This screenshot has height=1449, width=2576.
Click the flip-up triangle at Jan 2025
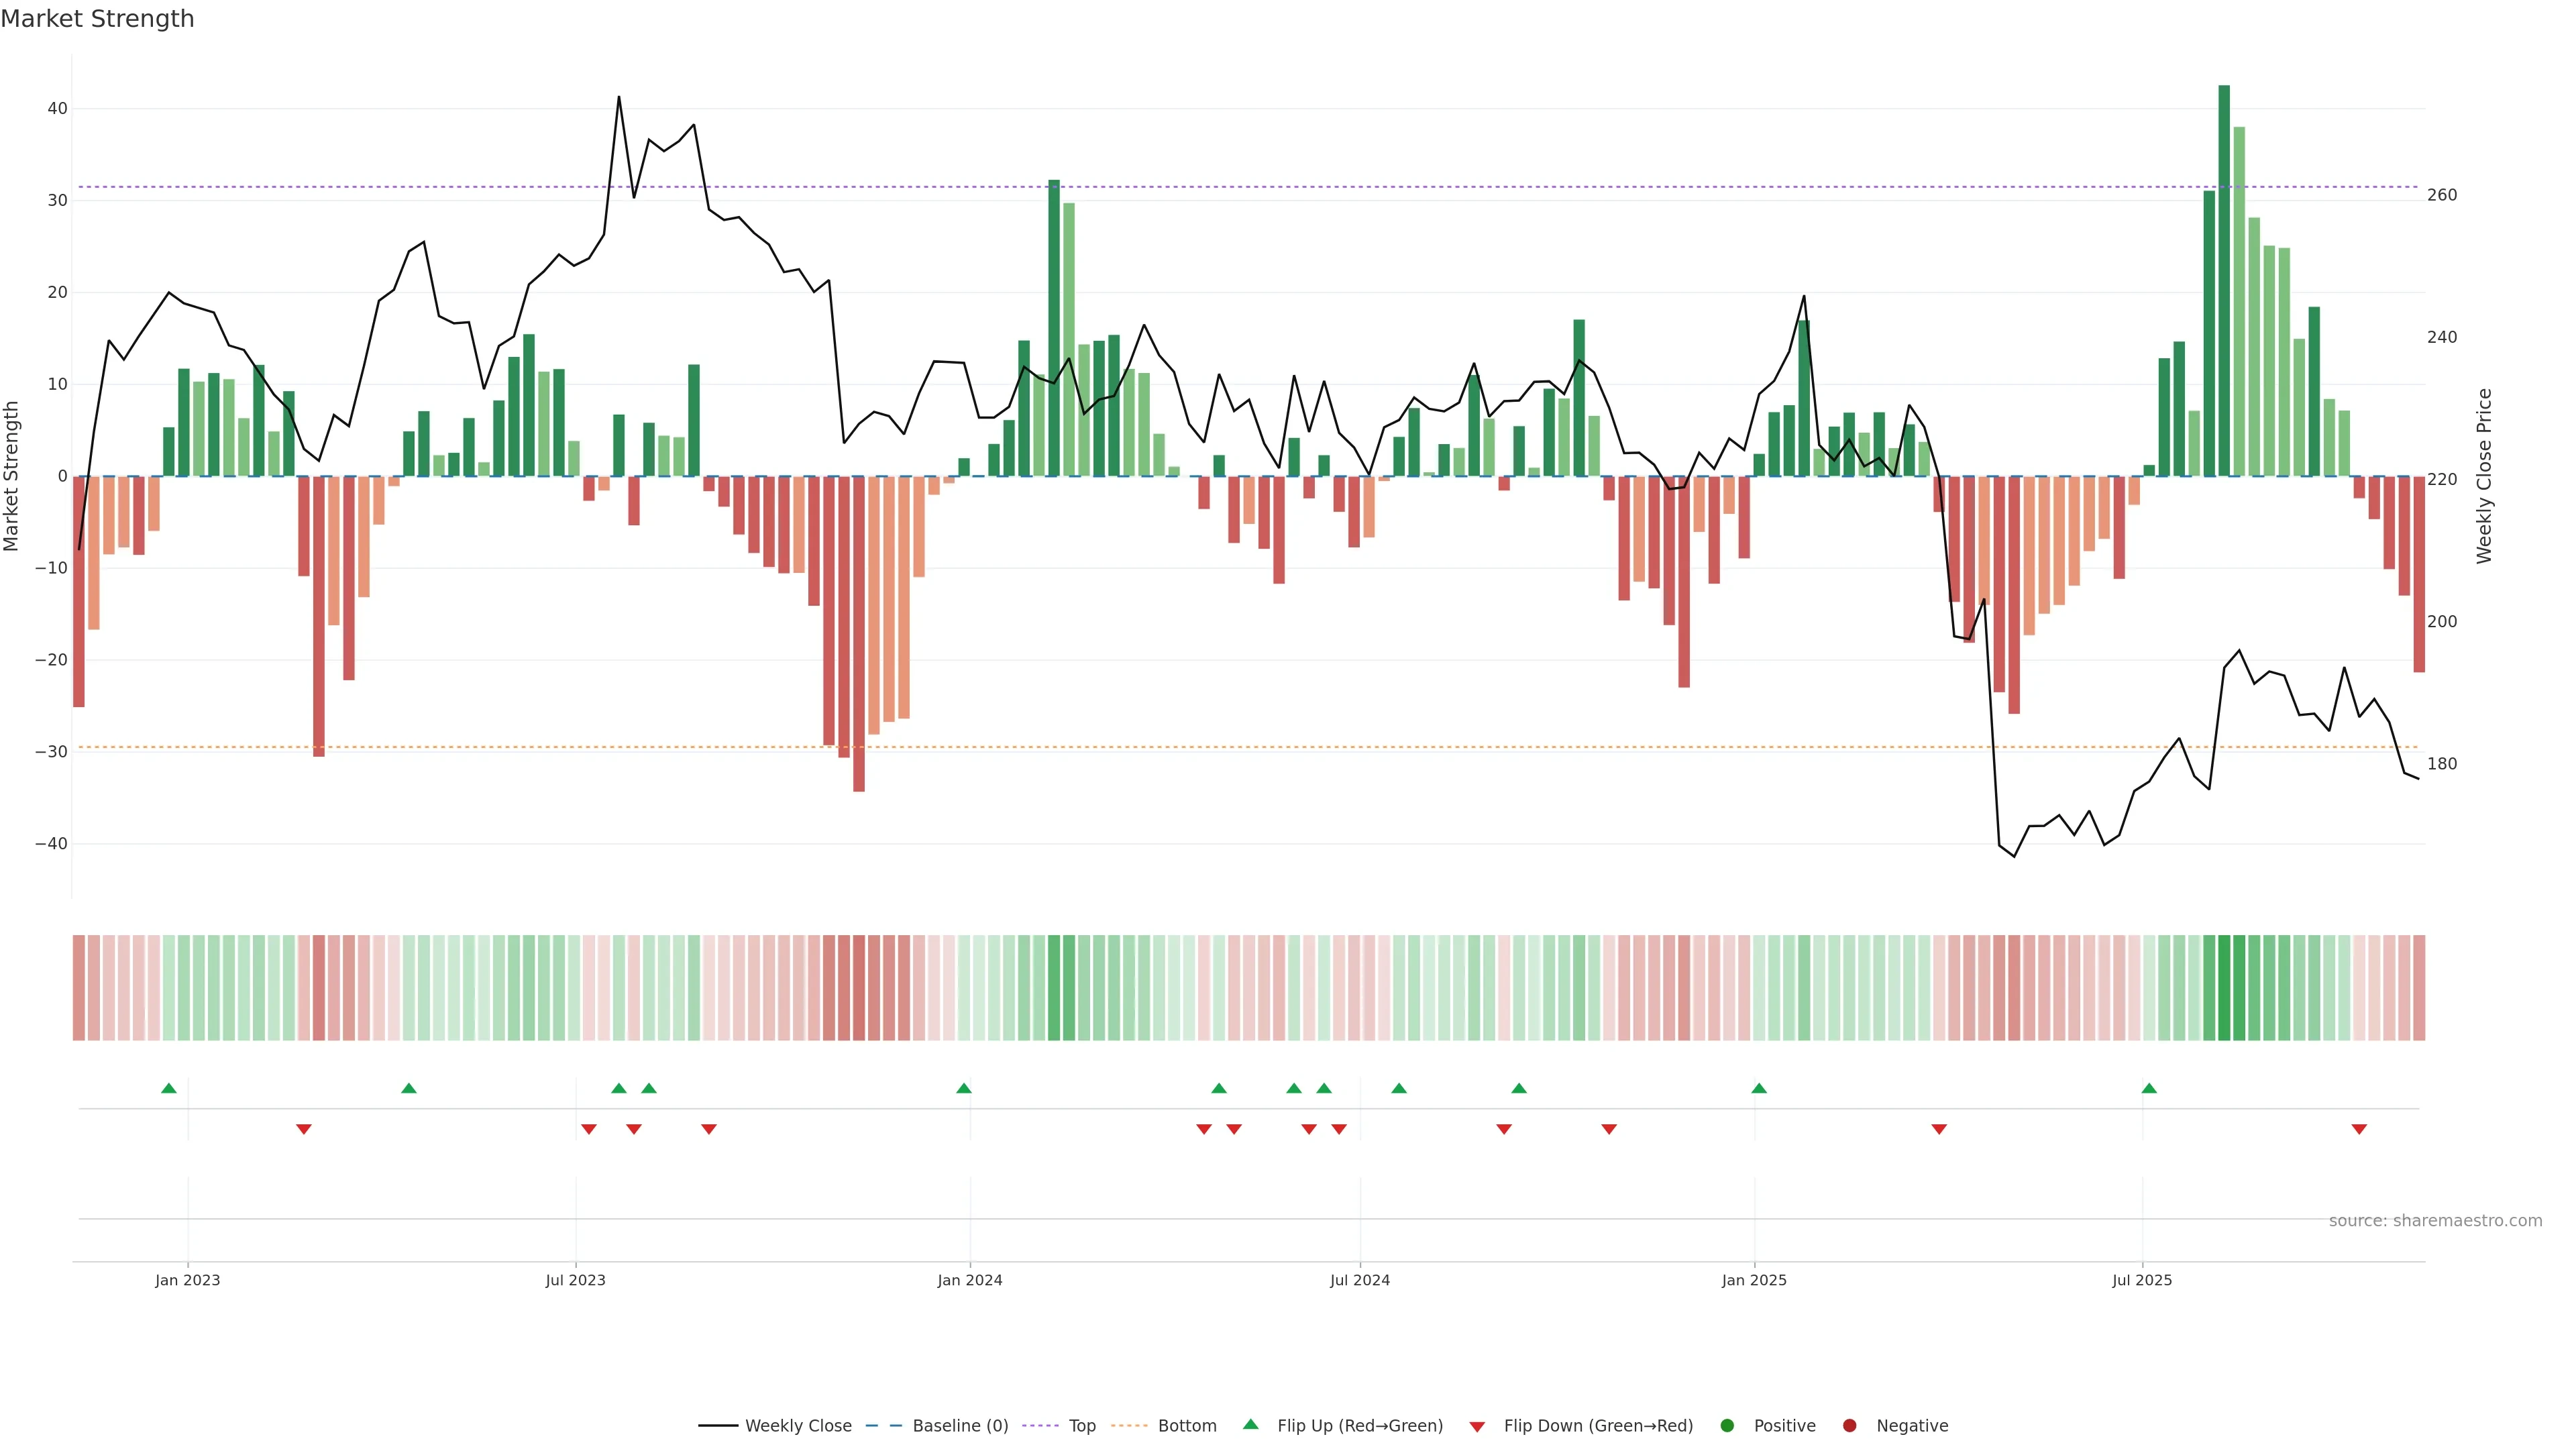tap(1759, 1088)
